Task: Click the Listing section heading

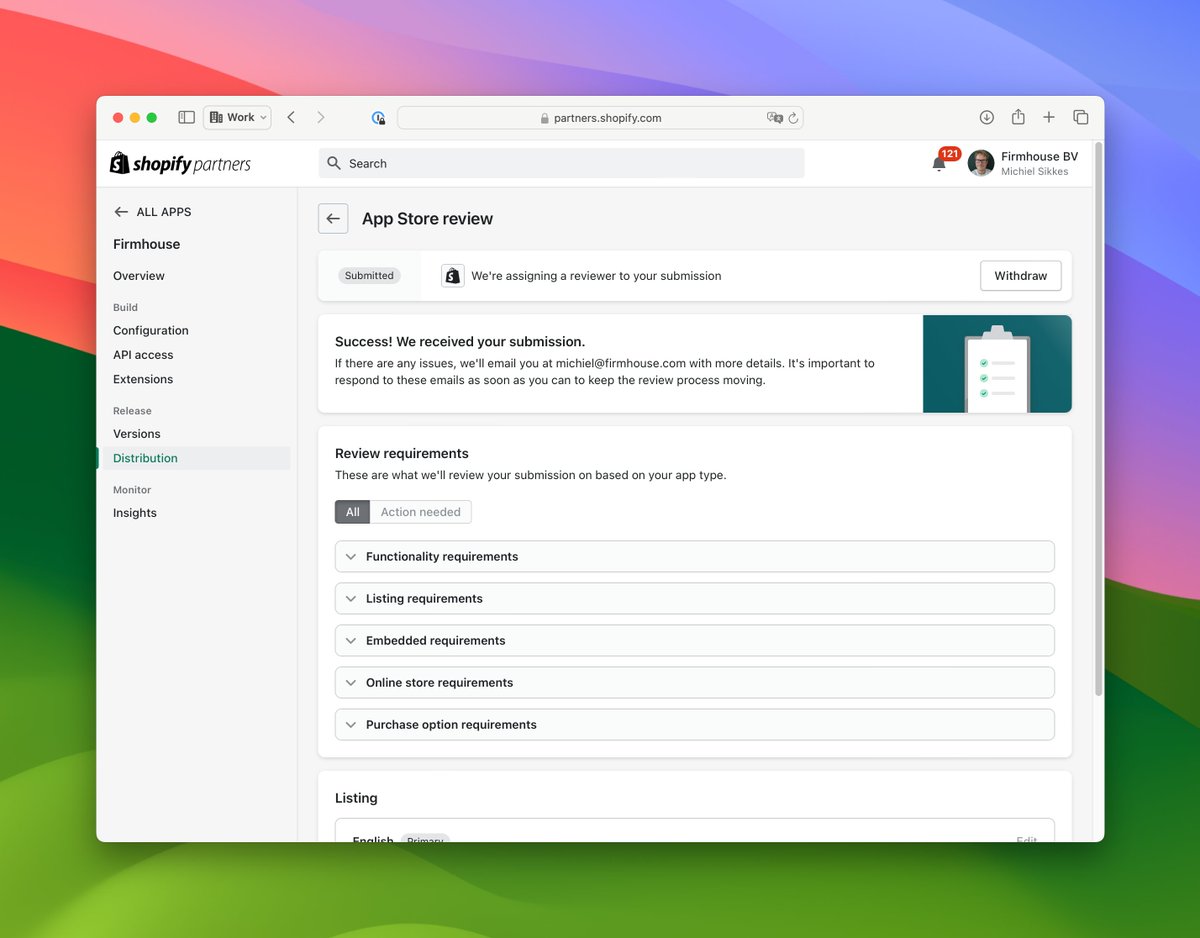Action: click(x=356, y=798)
